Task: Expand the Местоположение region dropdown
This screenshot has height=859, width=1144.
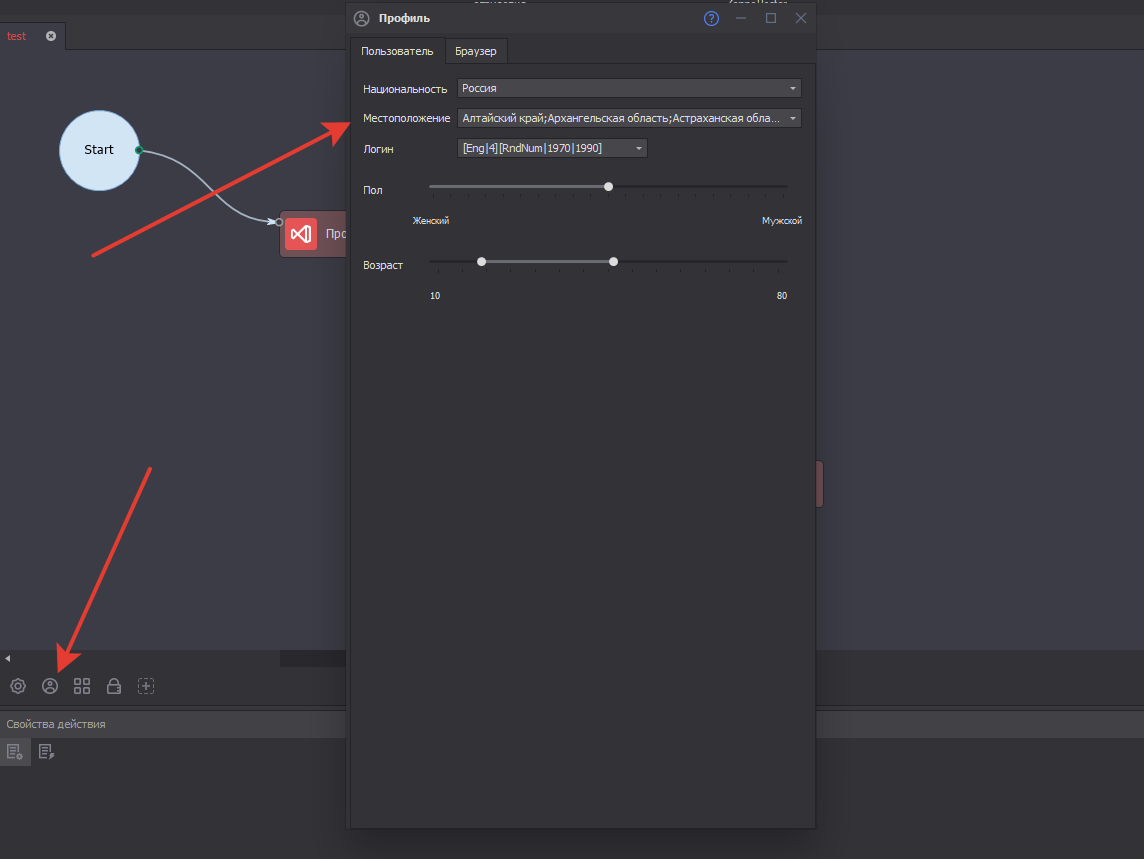Action: click(x=629, y=118)
